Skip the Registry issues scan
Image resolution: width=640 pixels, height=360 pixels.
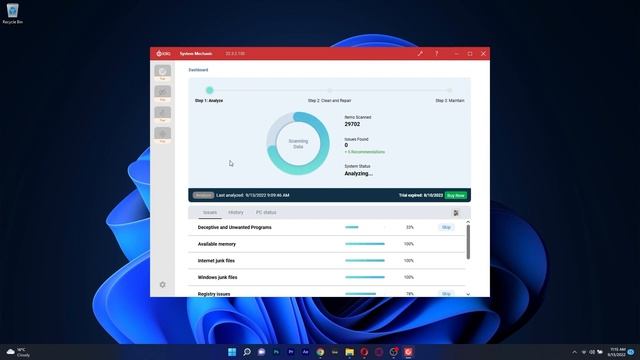(446, 293)
